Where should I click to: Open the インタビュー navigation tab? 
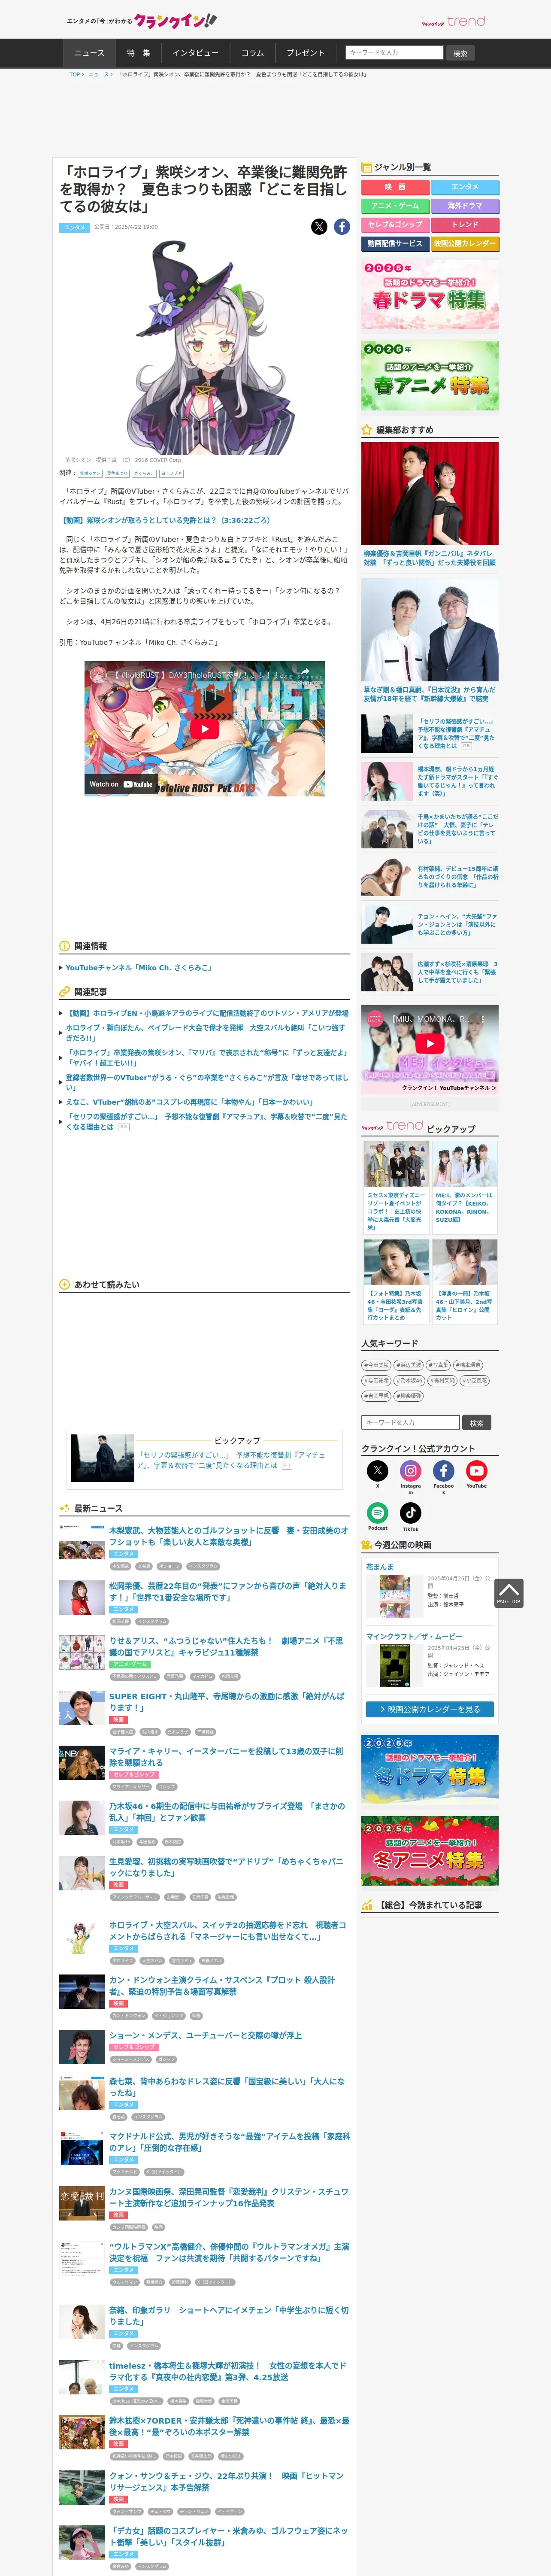coord(195,53)
